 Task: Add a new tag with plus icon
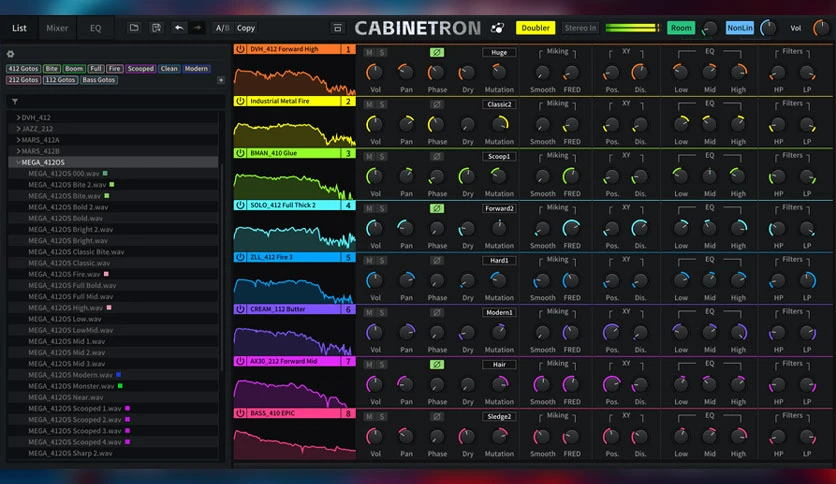point(221,80)
